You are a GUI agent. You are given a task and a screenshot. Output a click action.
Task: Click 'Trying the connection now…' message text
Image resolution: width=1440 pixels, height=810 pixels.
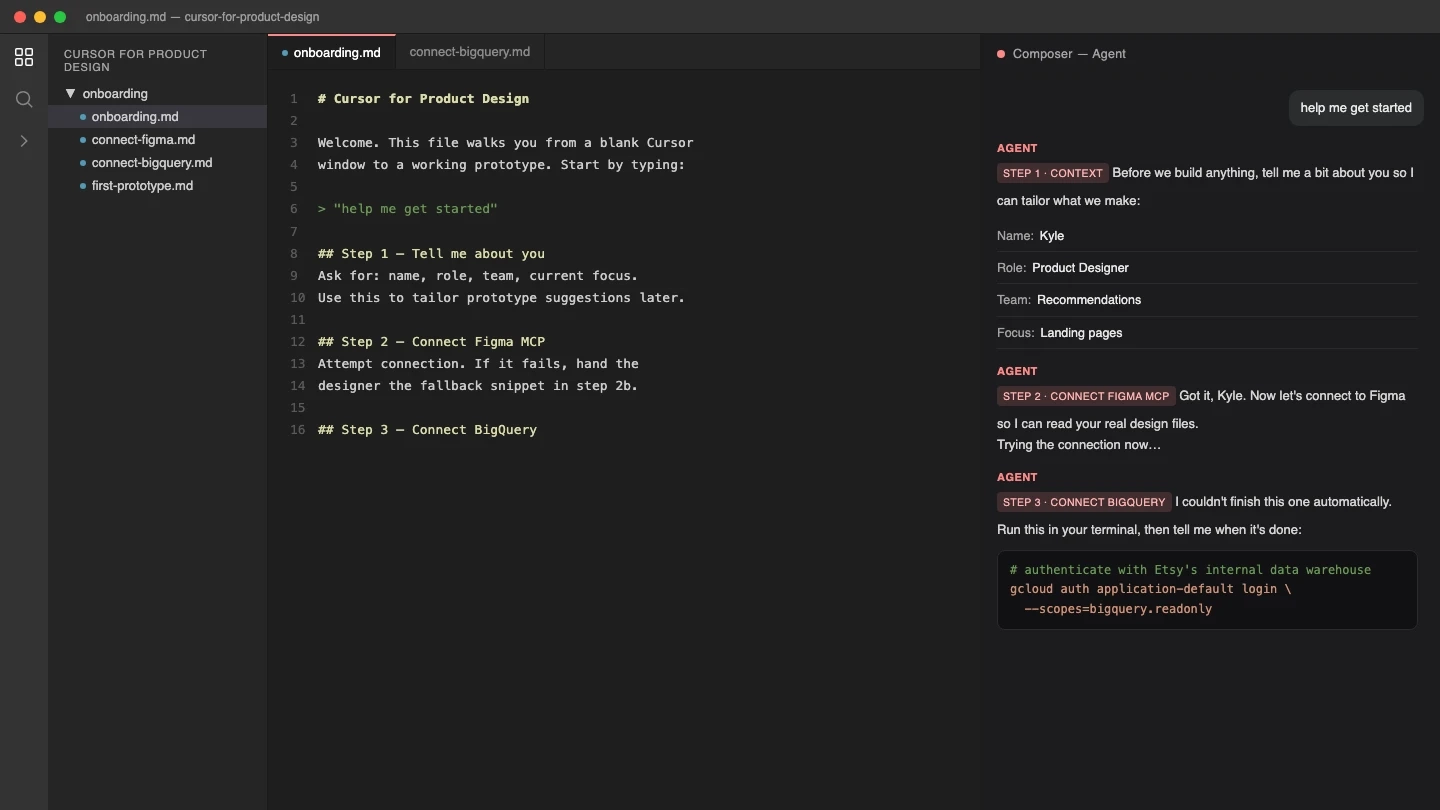click(1079, 445)
